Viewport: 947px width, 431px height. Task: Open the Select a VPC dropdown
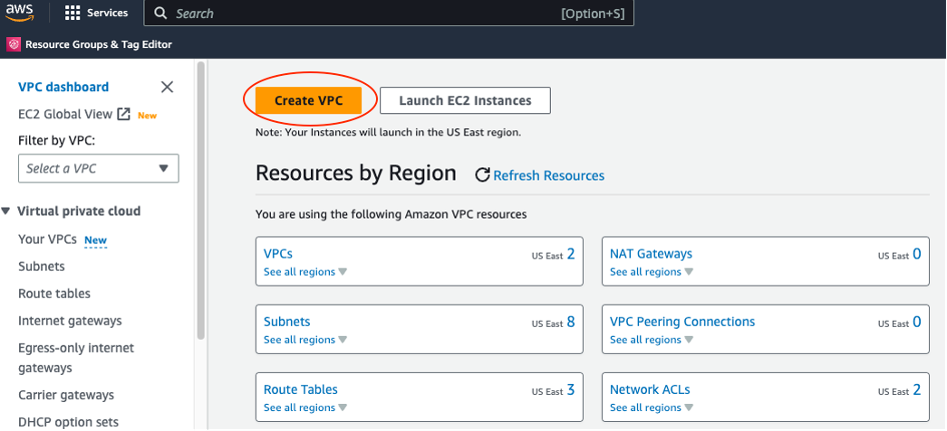coord(98,168)
